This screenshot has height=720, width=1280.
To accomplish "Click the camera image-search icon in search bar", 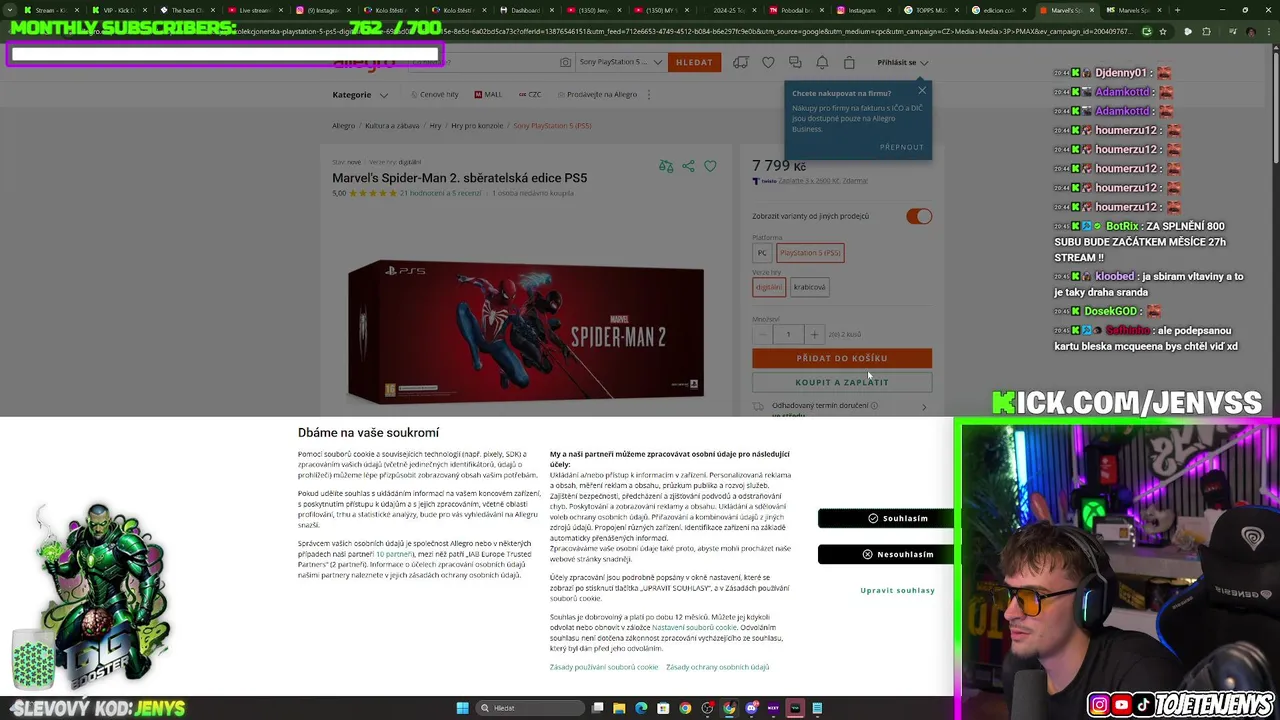I will point(565,62).
